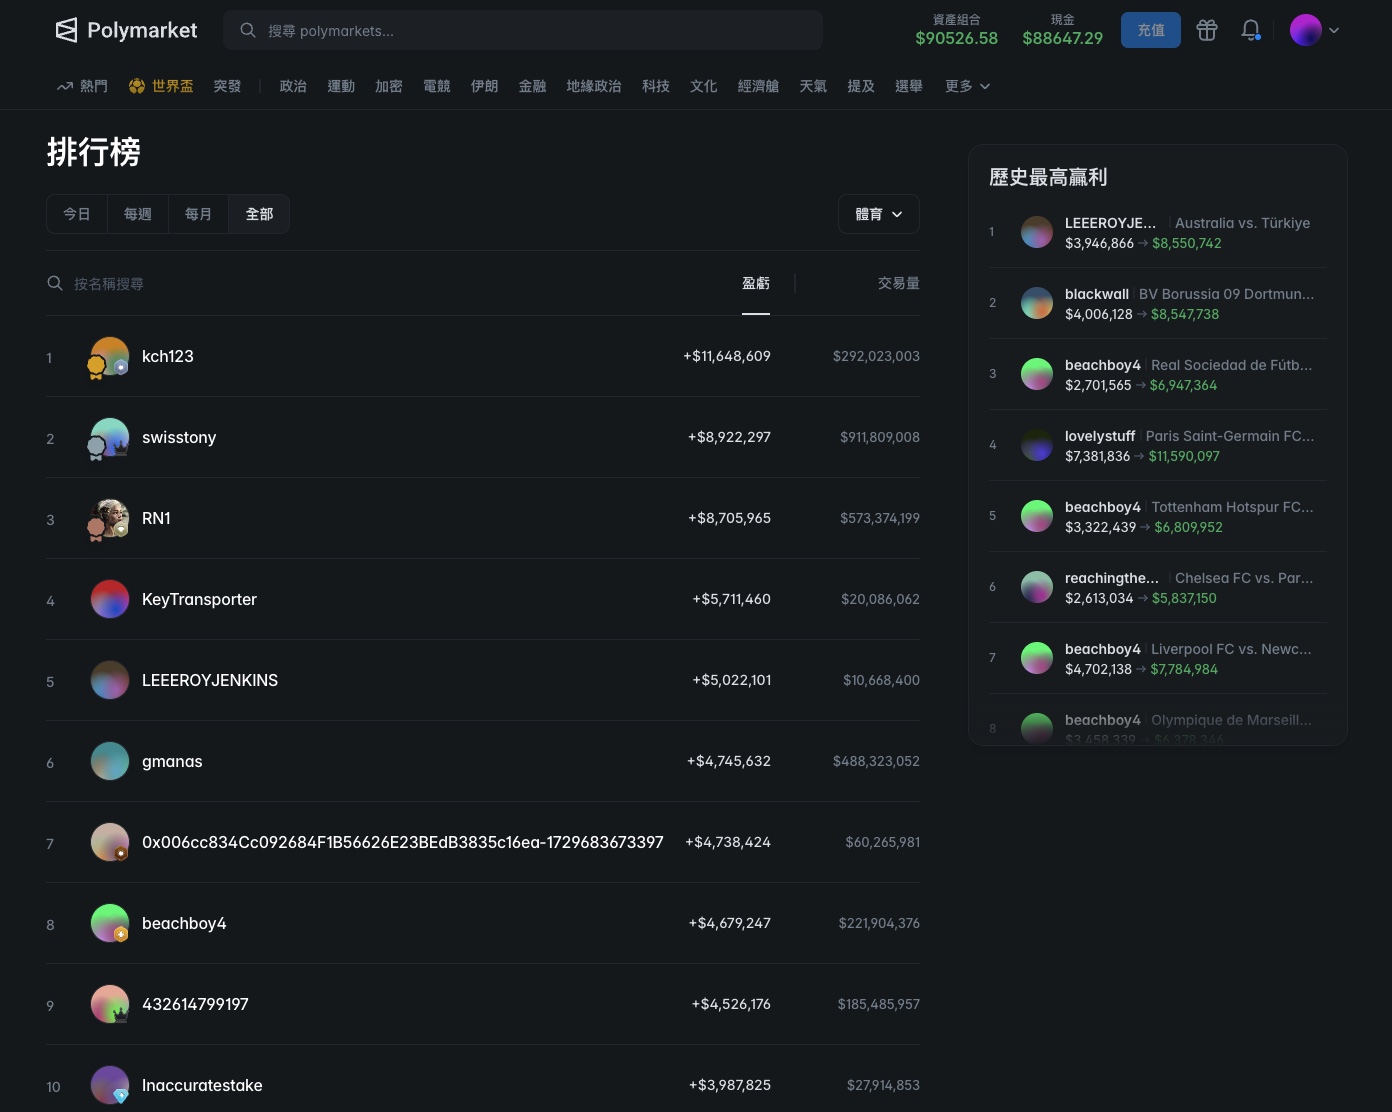Open Inaccuratestake's avatar
Image resolution: width=1392 pixels, height=1112 pixels.
pyautogui.click(x=110, y=1085)
